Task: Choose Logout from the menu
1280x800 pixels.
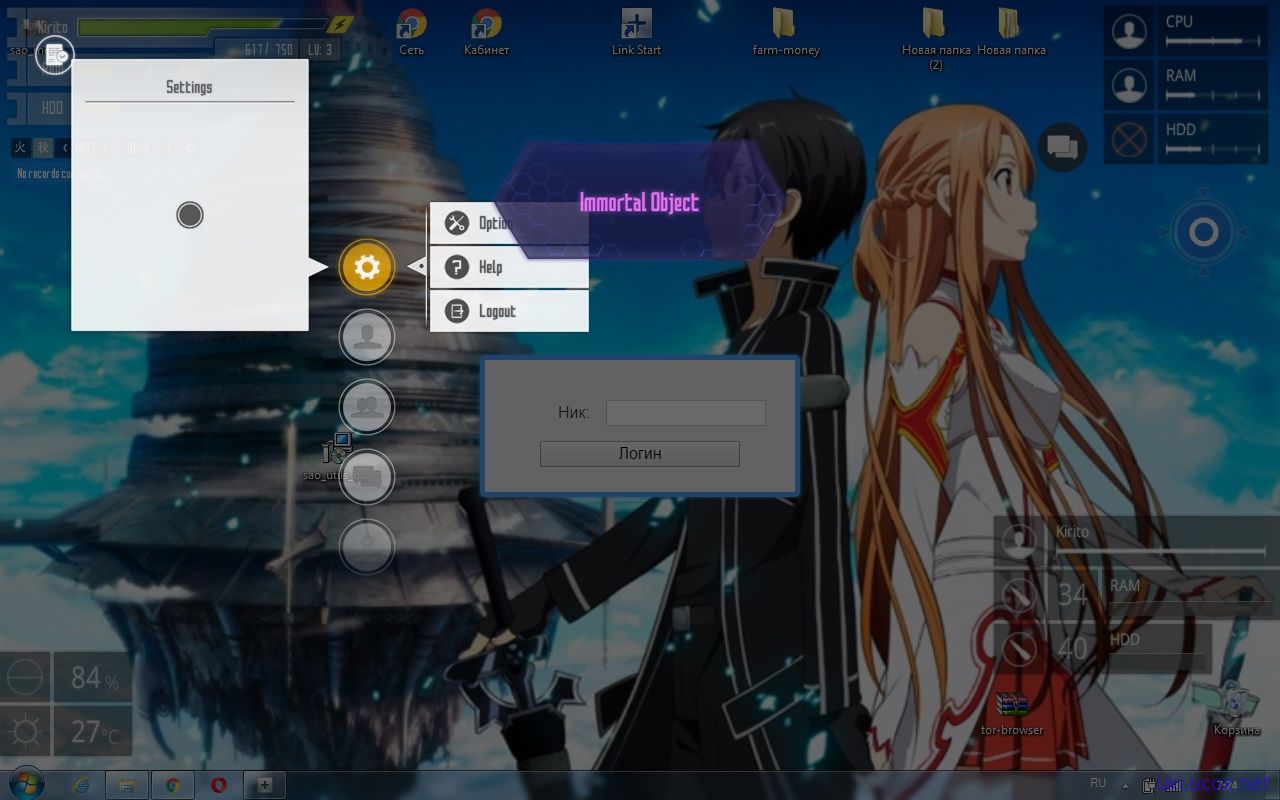Action: (x=509, y=311)
